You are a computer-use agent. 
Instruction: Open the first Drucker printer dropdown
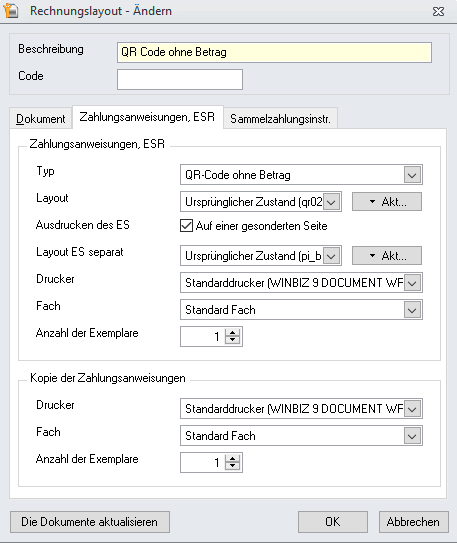pos(412,283)
